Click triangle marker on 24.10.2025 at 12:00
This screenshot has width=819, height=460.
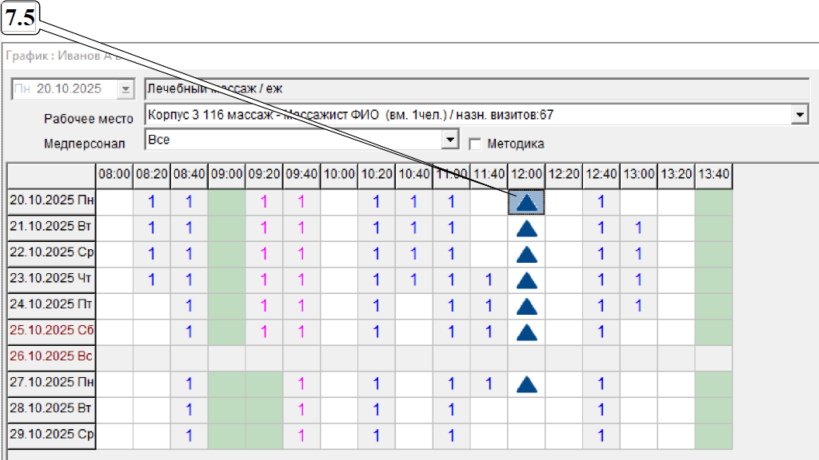point(527,306)
